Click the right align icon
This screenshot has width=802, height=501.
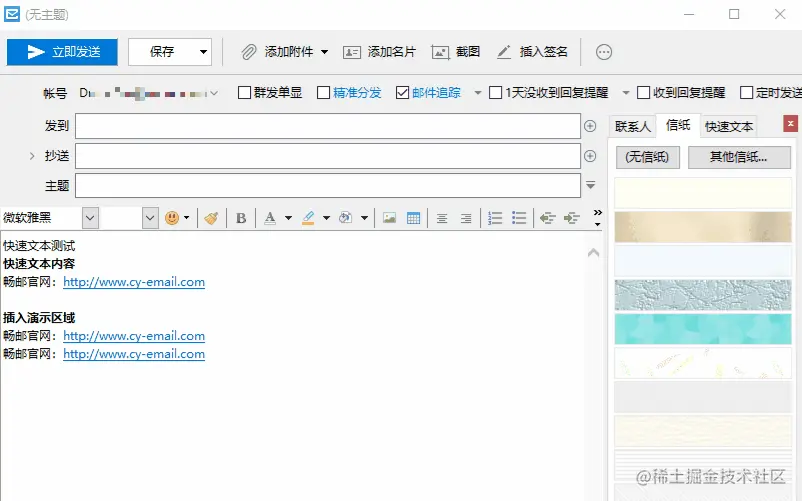tap(466, 218)
